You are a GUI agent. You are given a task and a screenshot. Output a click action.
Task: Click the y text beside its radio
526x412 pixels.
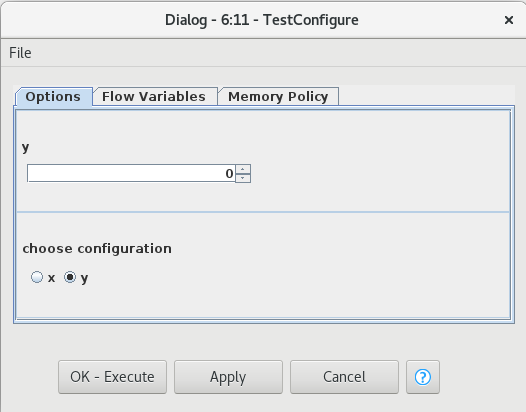pyautogui.click(x=85, y=278)
